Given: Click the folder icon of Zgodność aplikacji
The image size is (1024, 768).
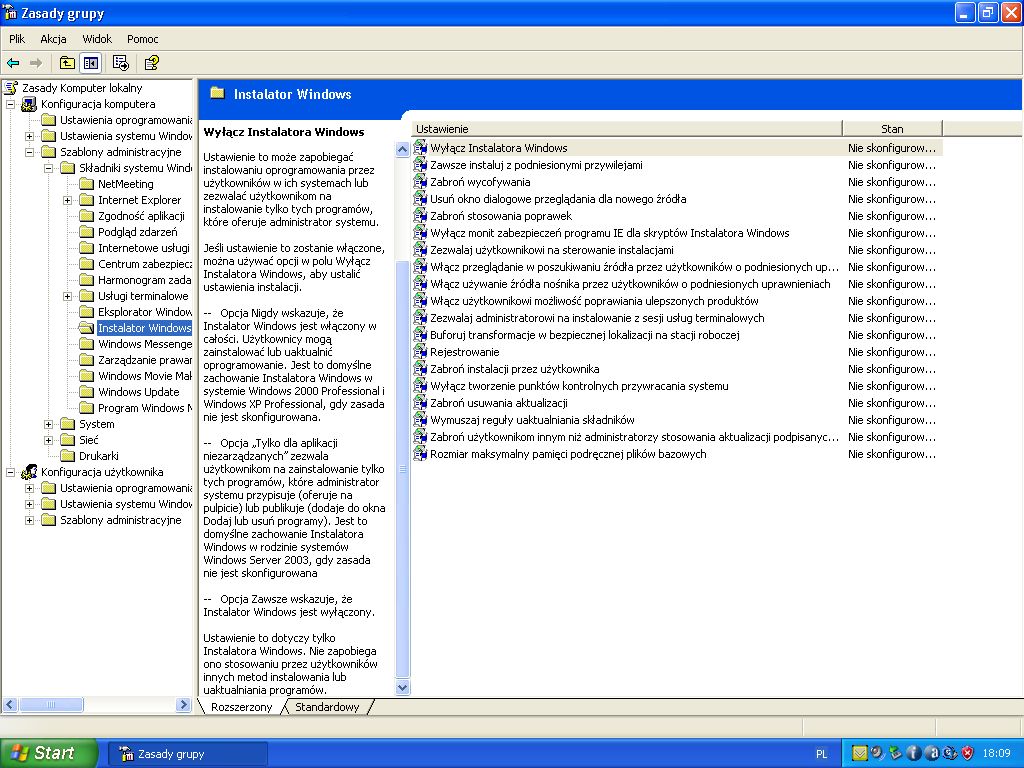Looking at the screenshot, I should (x=86, y=216).
